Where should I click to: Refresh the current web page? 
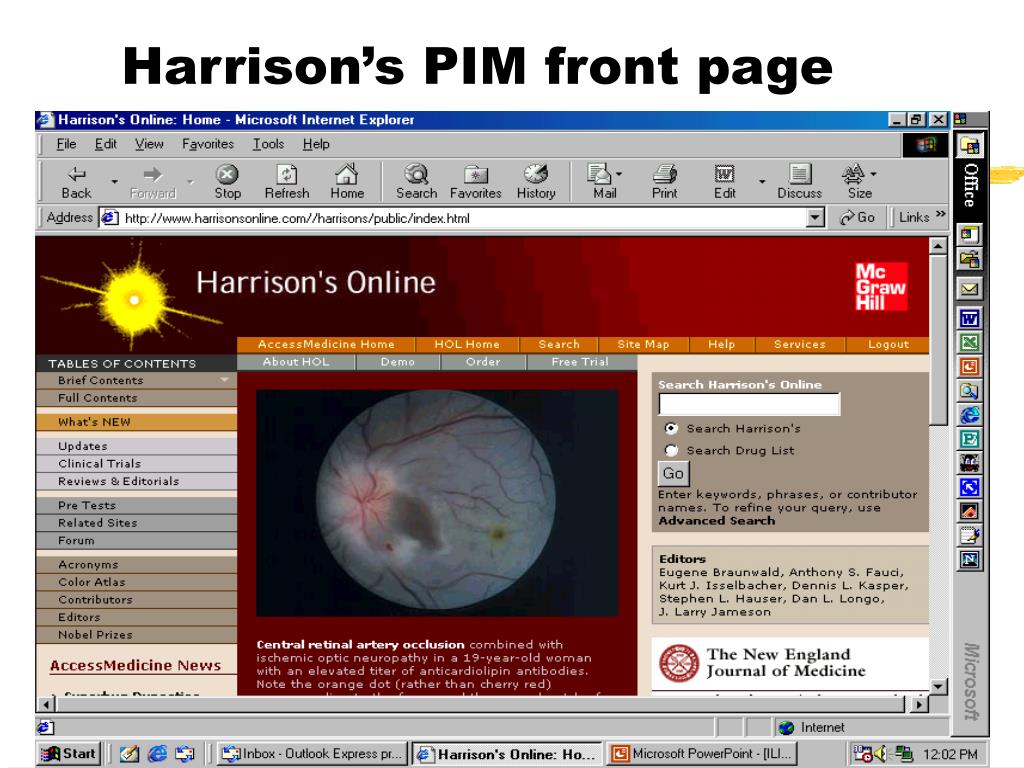tap(287, 182)
